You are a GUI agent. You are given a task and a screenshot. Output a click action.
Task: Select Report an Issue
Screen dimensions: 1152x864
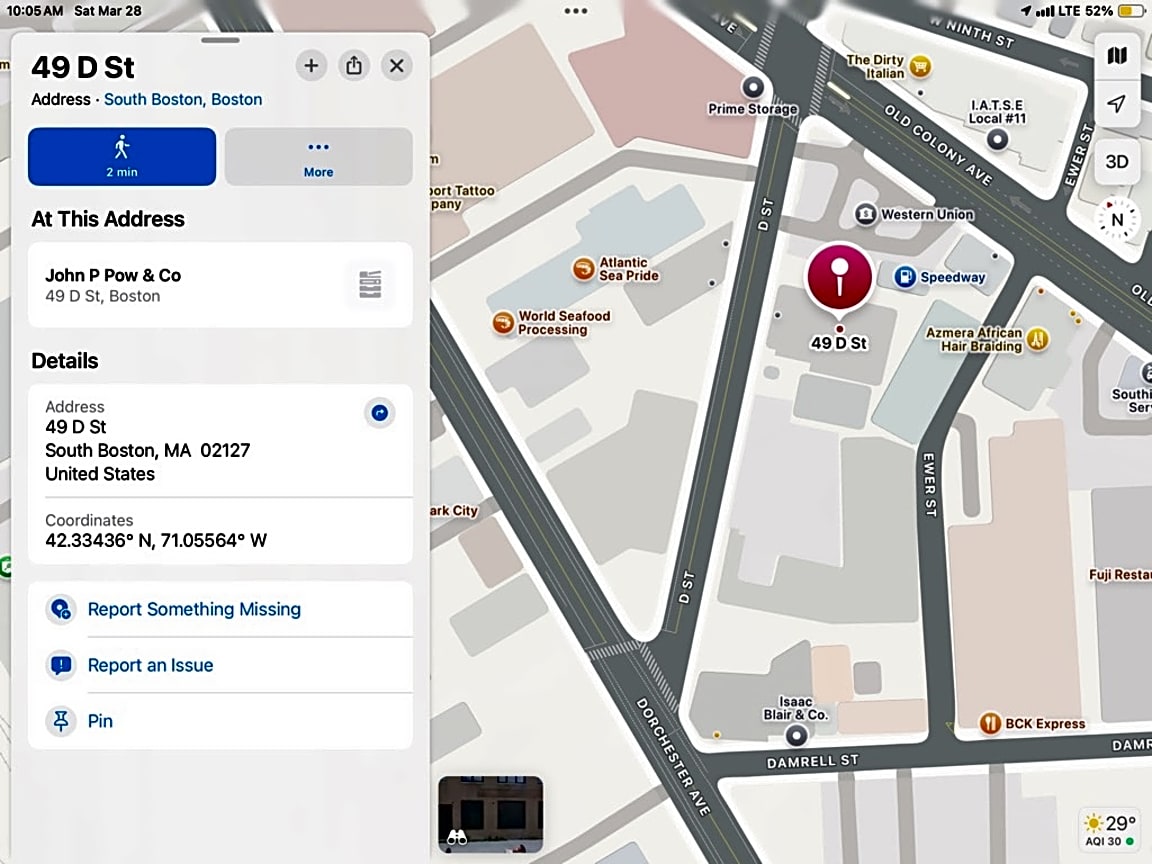click(150, 665)
